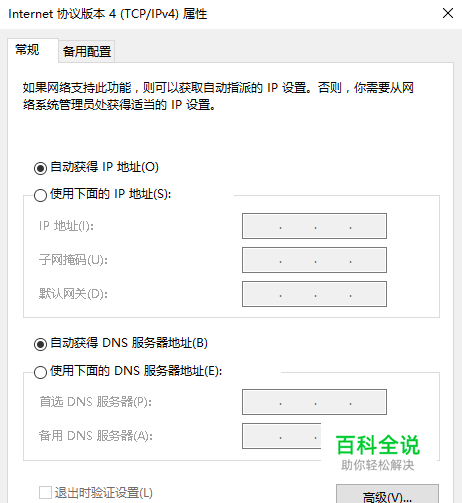The width and height of the screenshot is (462, 503).
Task: Open the 备用配置 tab
Action: click(x=87, y=51)
